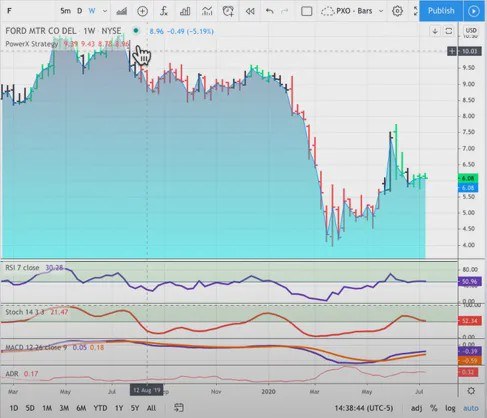Open the Indicators fx menu
This screenshot has width=487, height=418.
pyautogui.click(x=163, y=11)
